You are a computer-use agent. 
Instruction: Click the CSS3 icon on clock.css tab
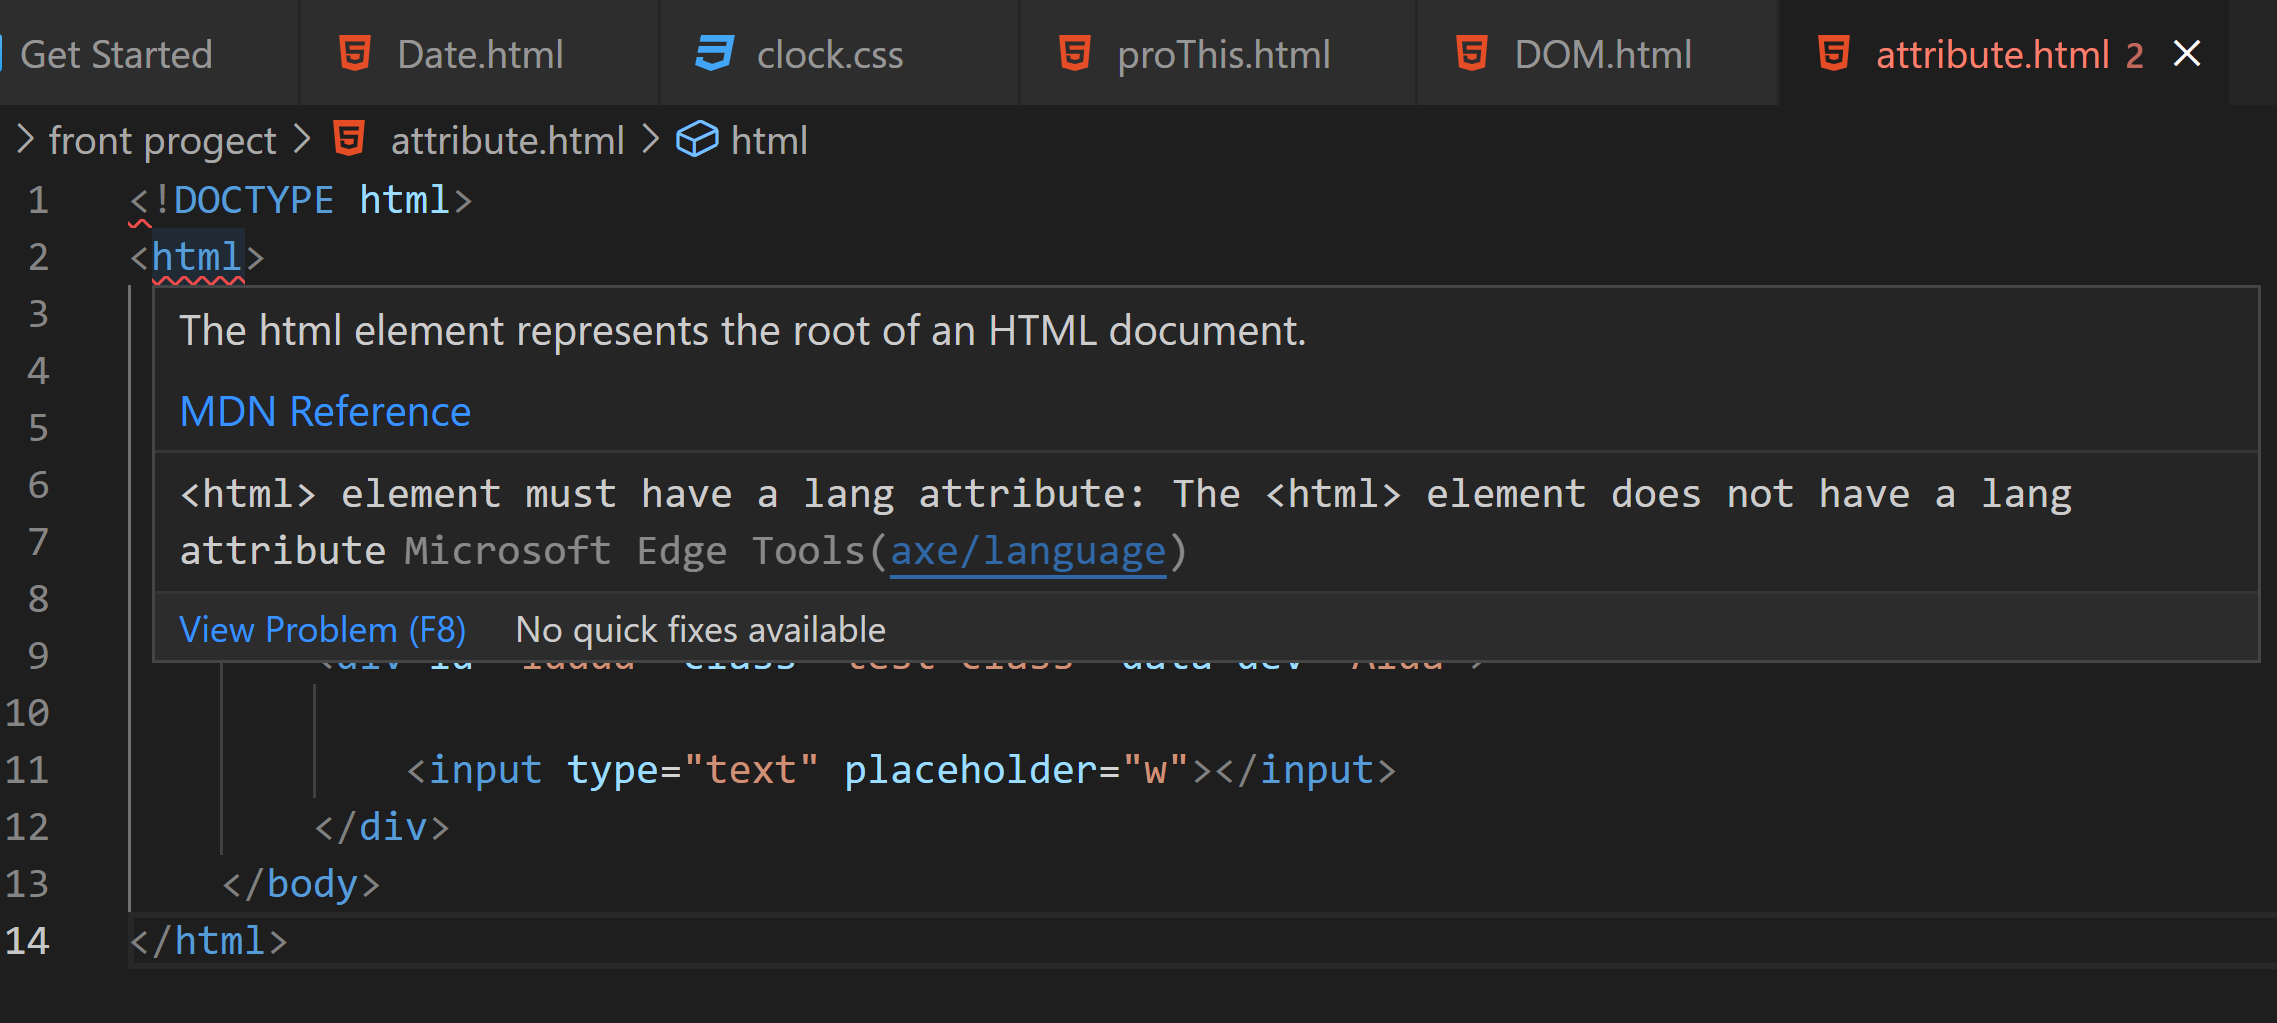coord(715,53)
